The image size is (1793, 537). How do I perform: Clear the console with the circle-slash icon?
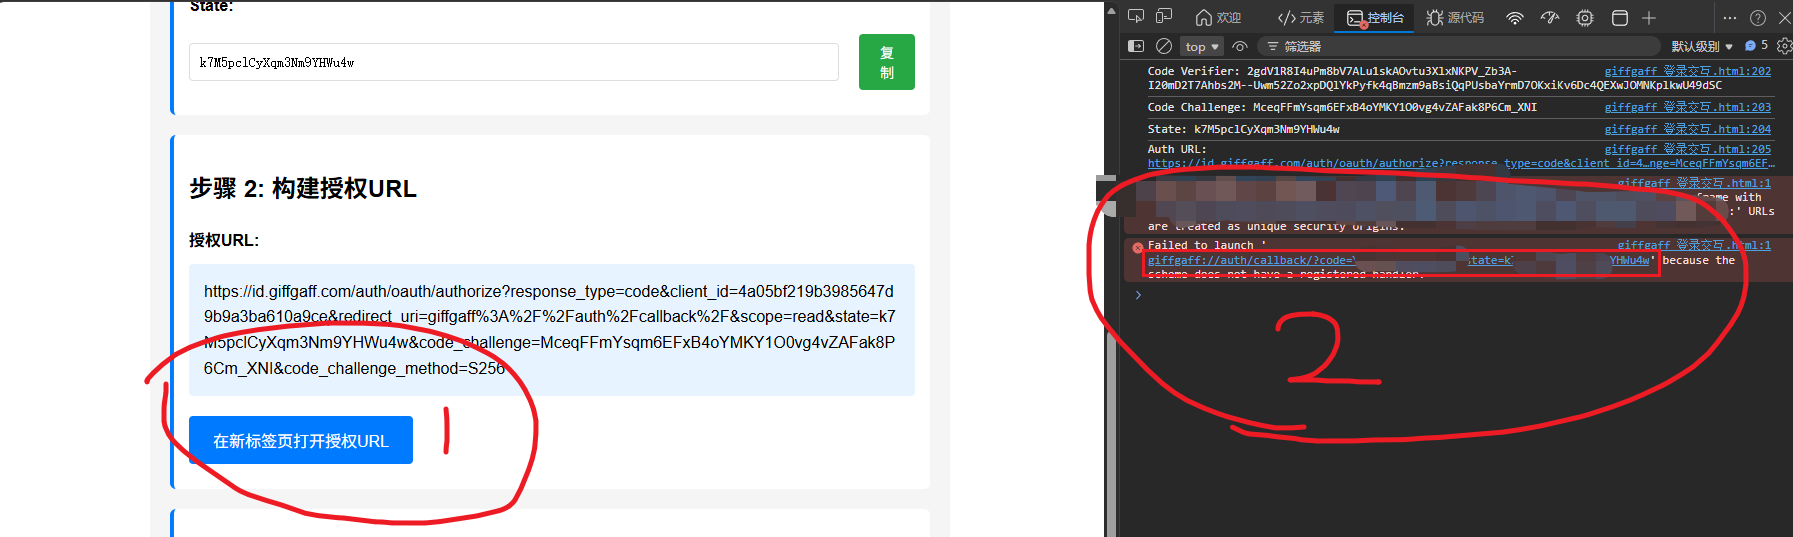click(x=1164, y=46)
